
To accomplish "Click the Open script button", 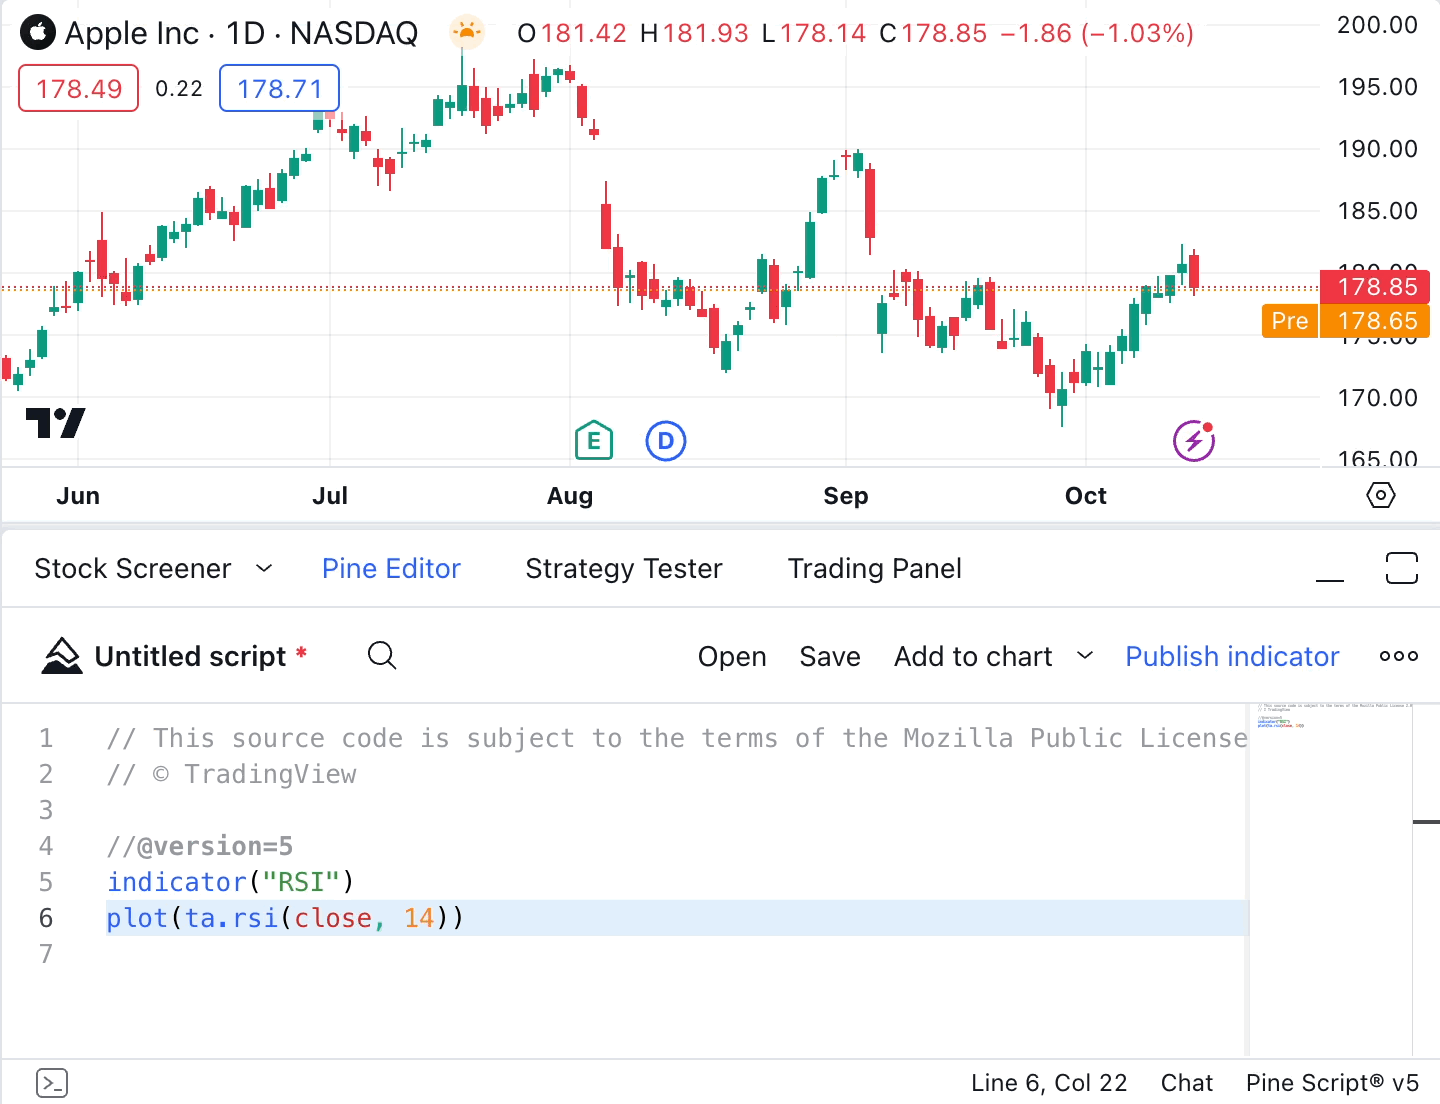I will tap(732, 657).
